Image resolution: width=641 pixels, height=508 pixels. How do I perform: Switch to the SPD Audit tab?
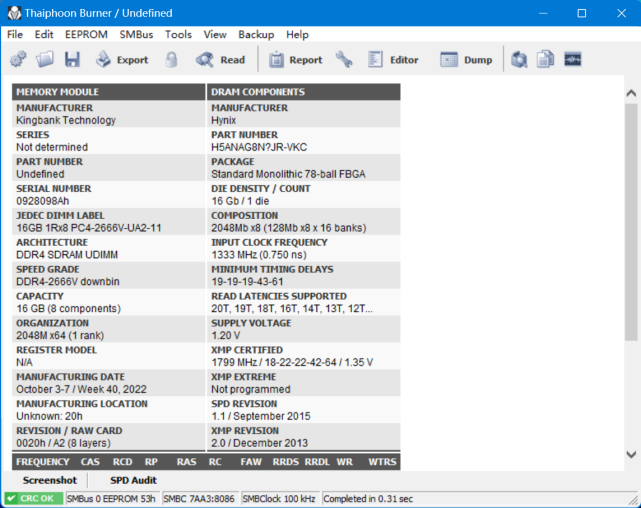[133, 480]
